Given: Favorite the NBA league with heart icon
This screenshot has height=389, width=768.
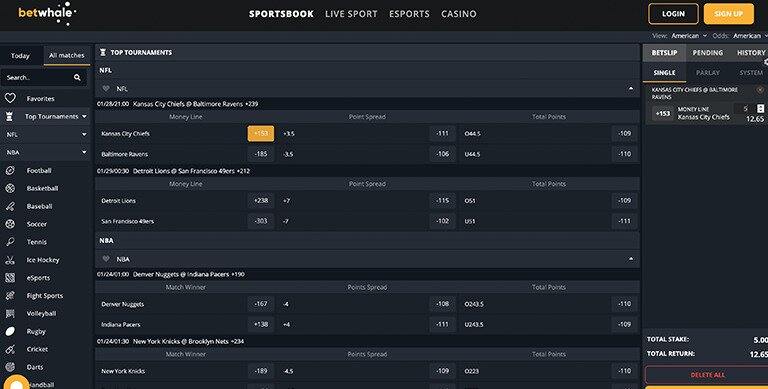Looking at the screenshot, I should (105, 259).
